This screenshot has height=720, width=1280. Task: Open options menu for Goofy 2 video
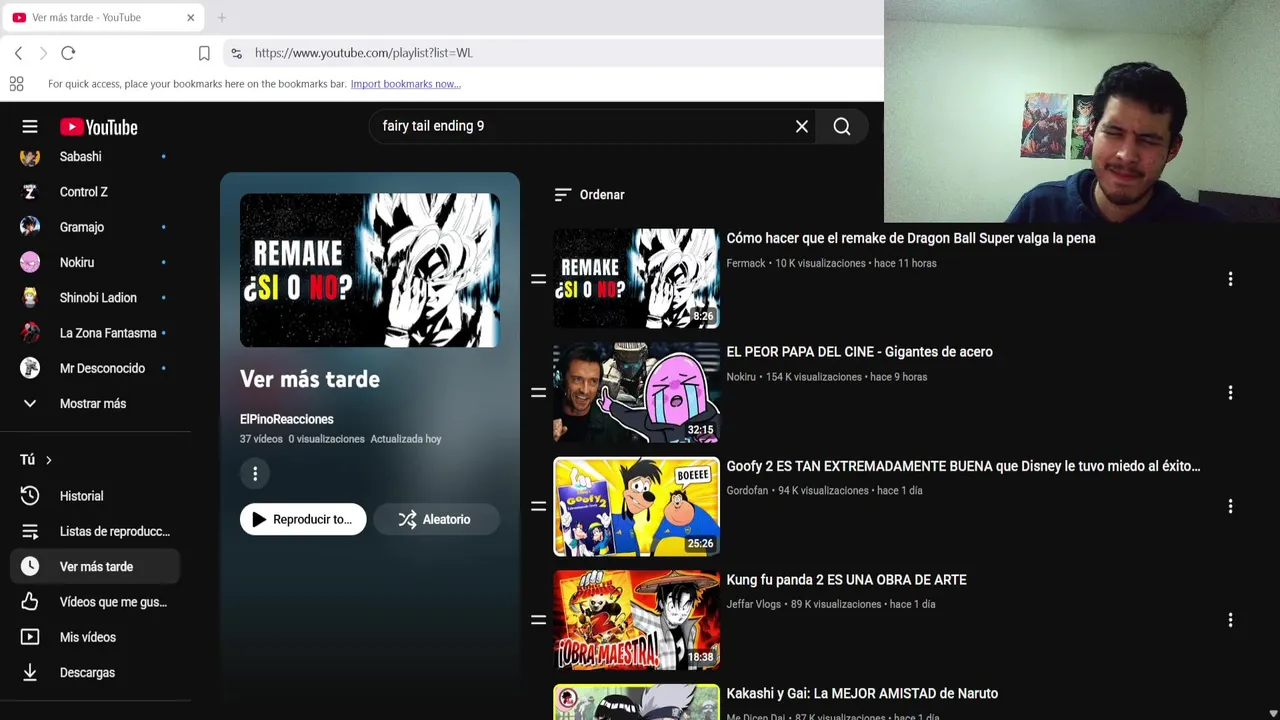(x=1230, y=507)
